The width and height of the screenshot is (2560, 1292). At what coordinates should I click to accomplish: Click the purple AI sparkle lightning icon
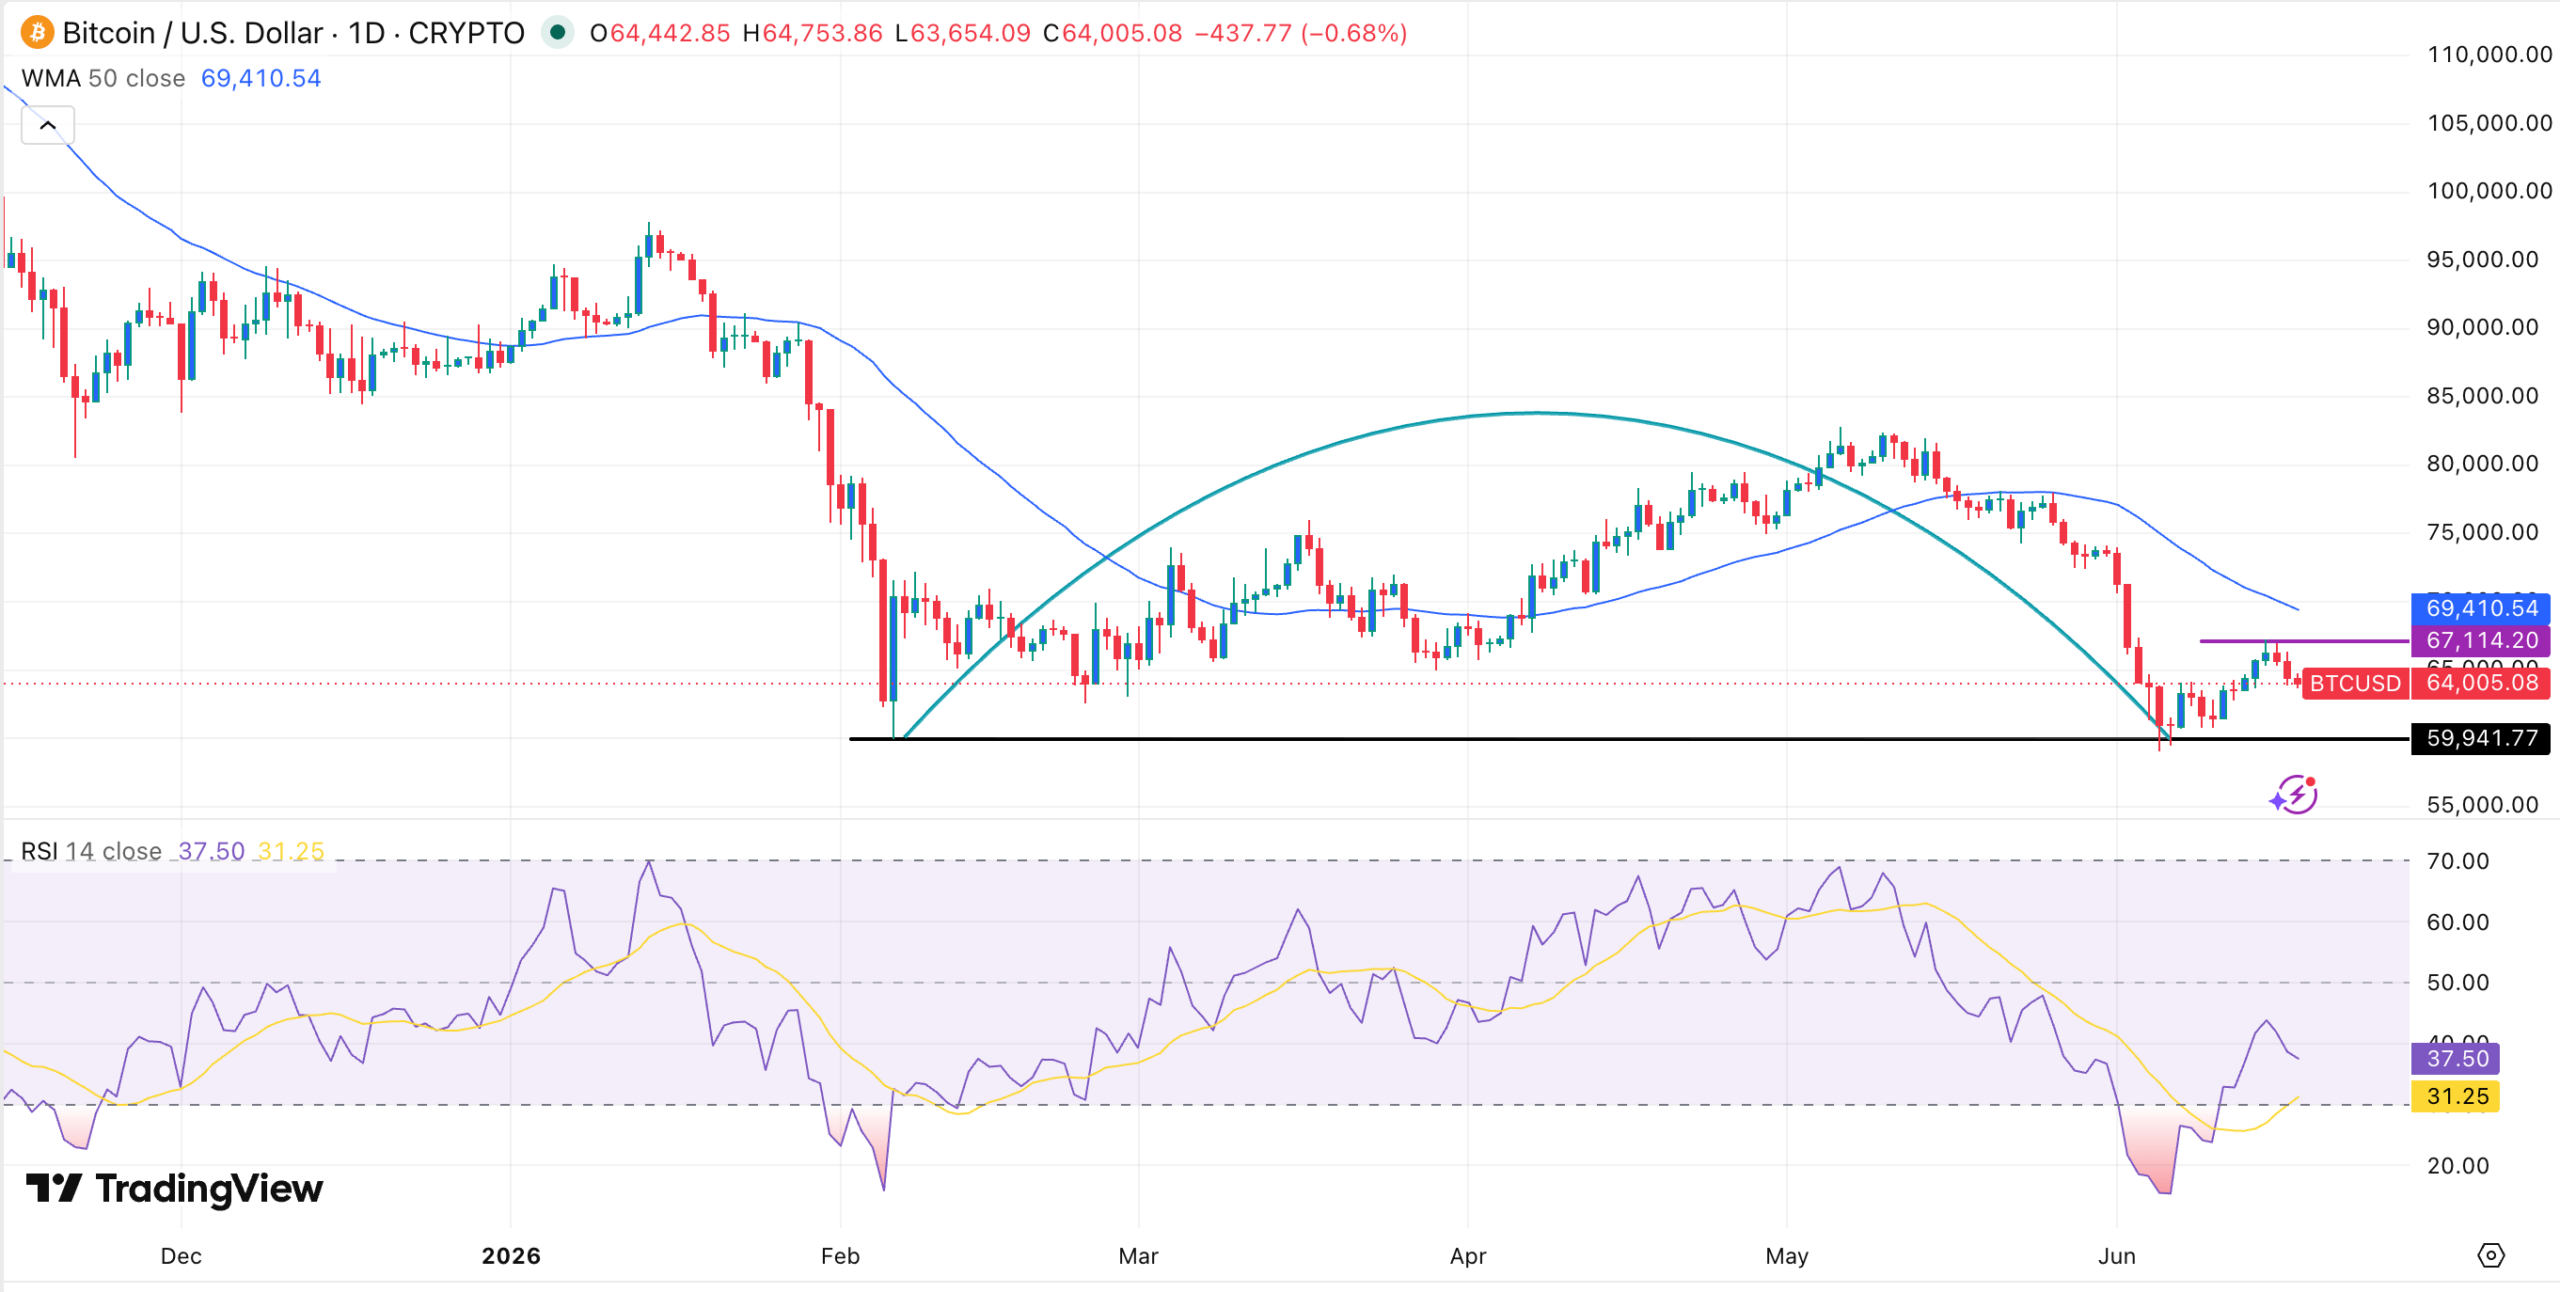click(2294, 795)
